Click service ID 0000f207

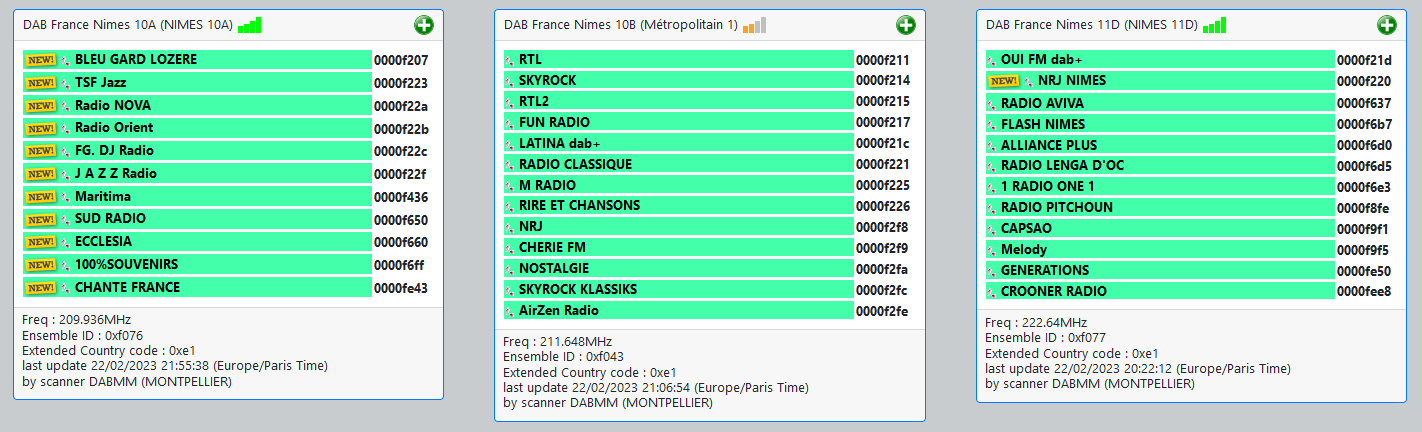[x=401, y=60]
